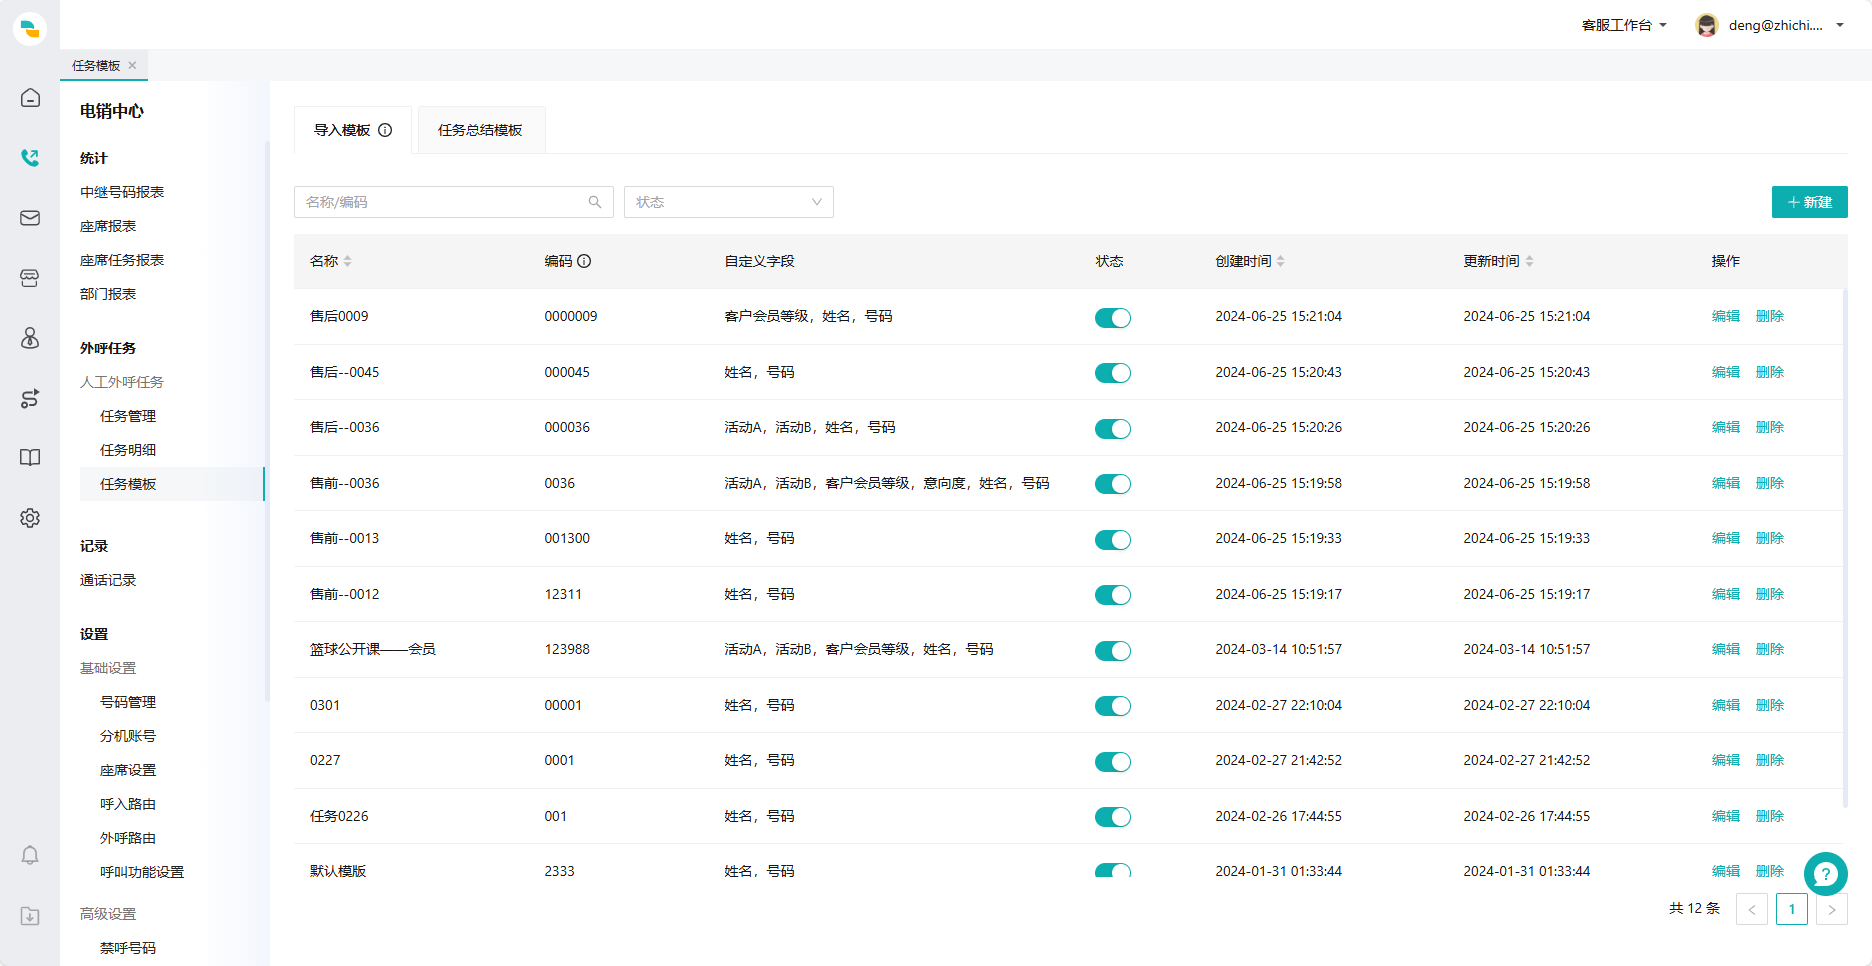
Task: Open the floating help question button
Action: pyautogui.click(x=1826, y=874)
